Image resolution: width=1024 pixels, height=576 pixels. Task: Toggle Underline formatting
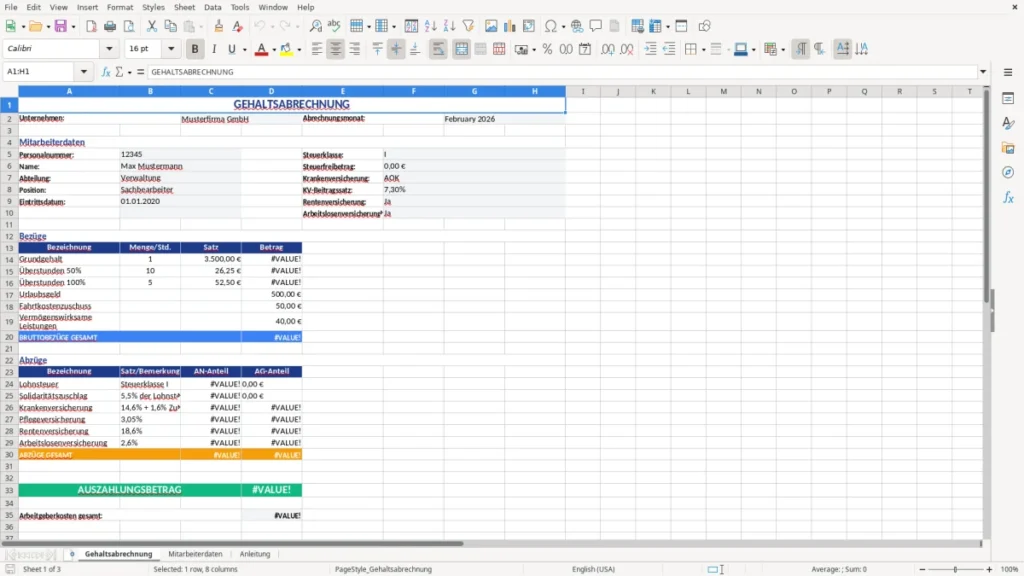point(232,49)
